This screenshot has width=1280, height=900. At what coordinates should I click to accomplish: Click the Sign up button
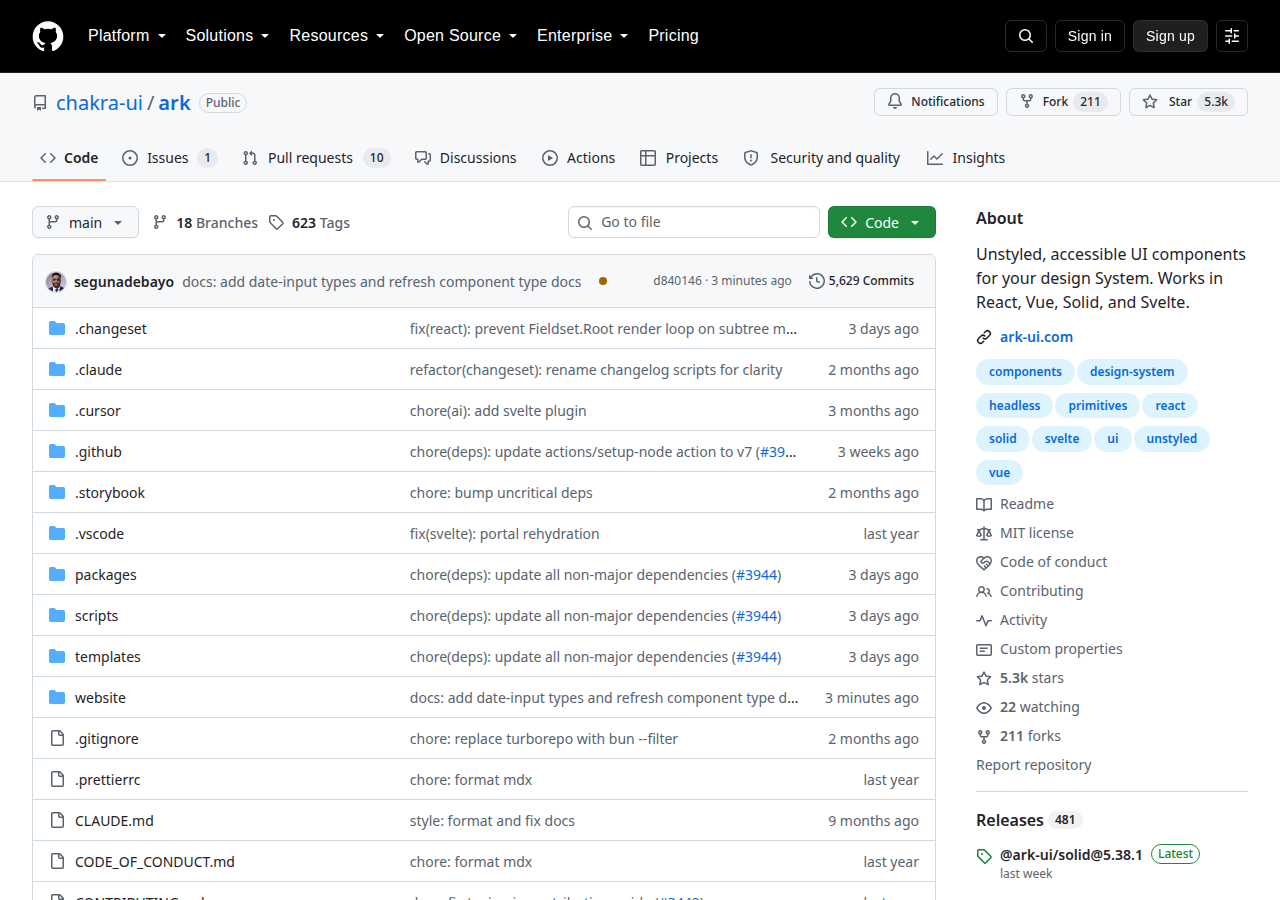pos(1170,36)
